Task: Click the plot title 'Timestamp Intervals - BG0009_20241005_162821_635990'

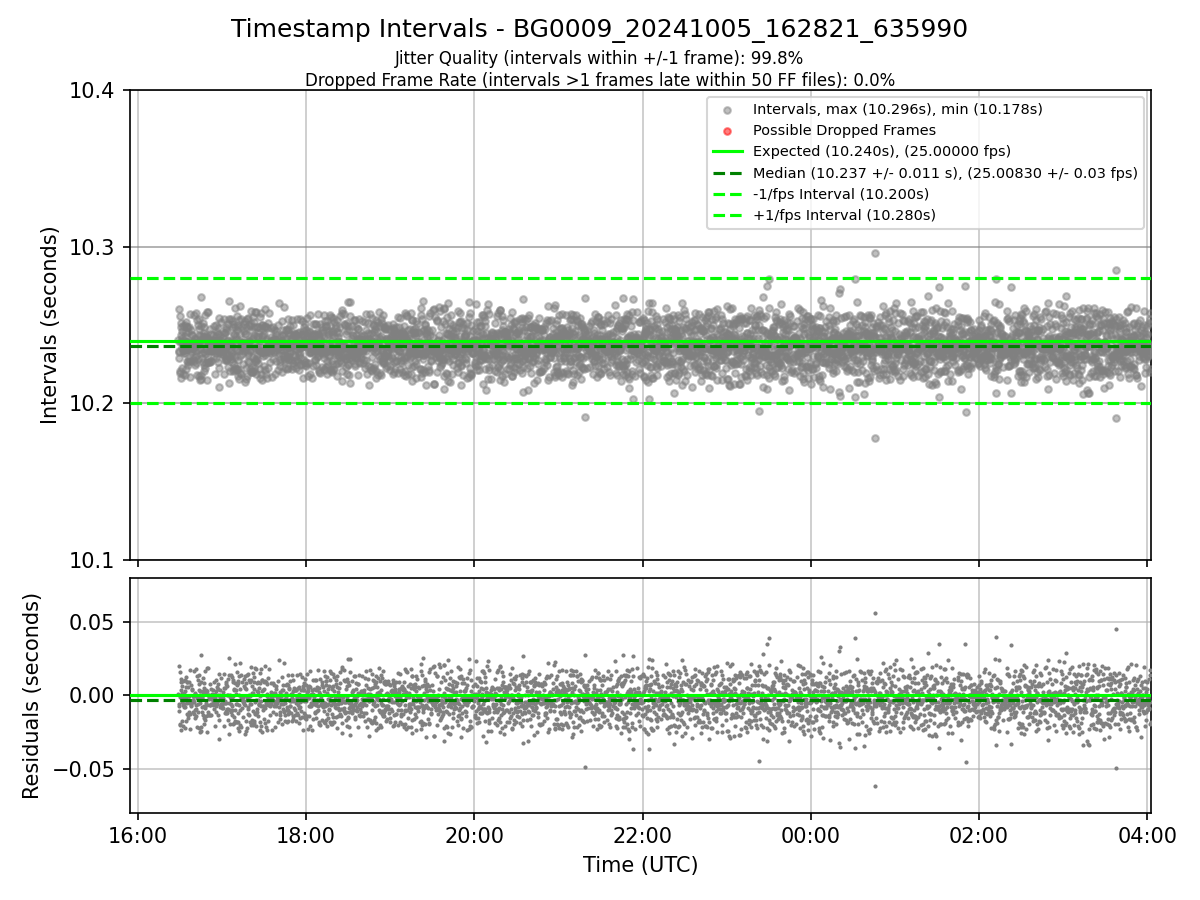Action: 599,29
